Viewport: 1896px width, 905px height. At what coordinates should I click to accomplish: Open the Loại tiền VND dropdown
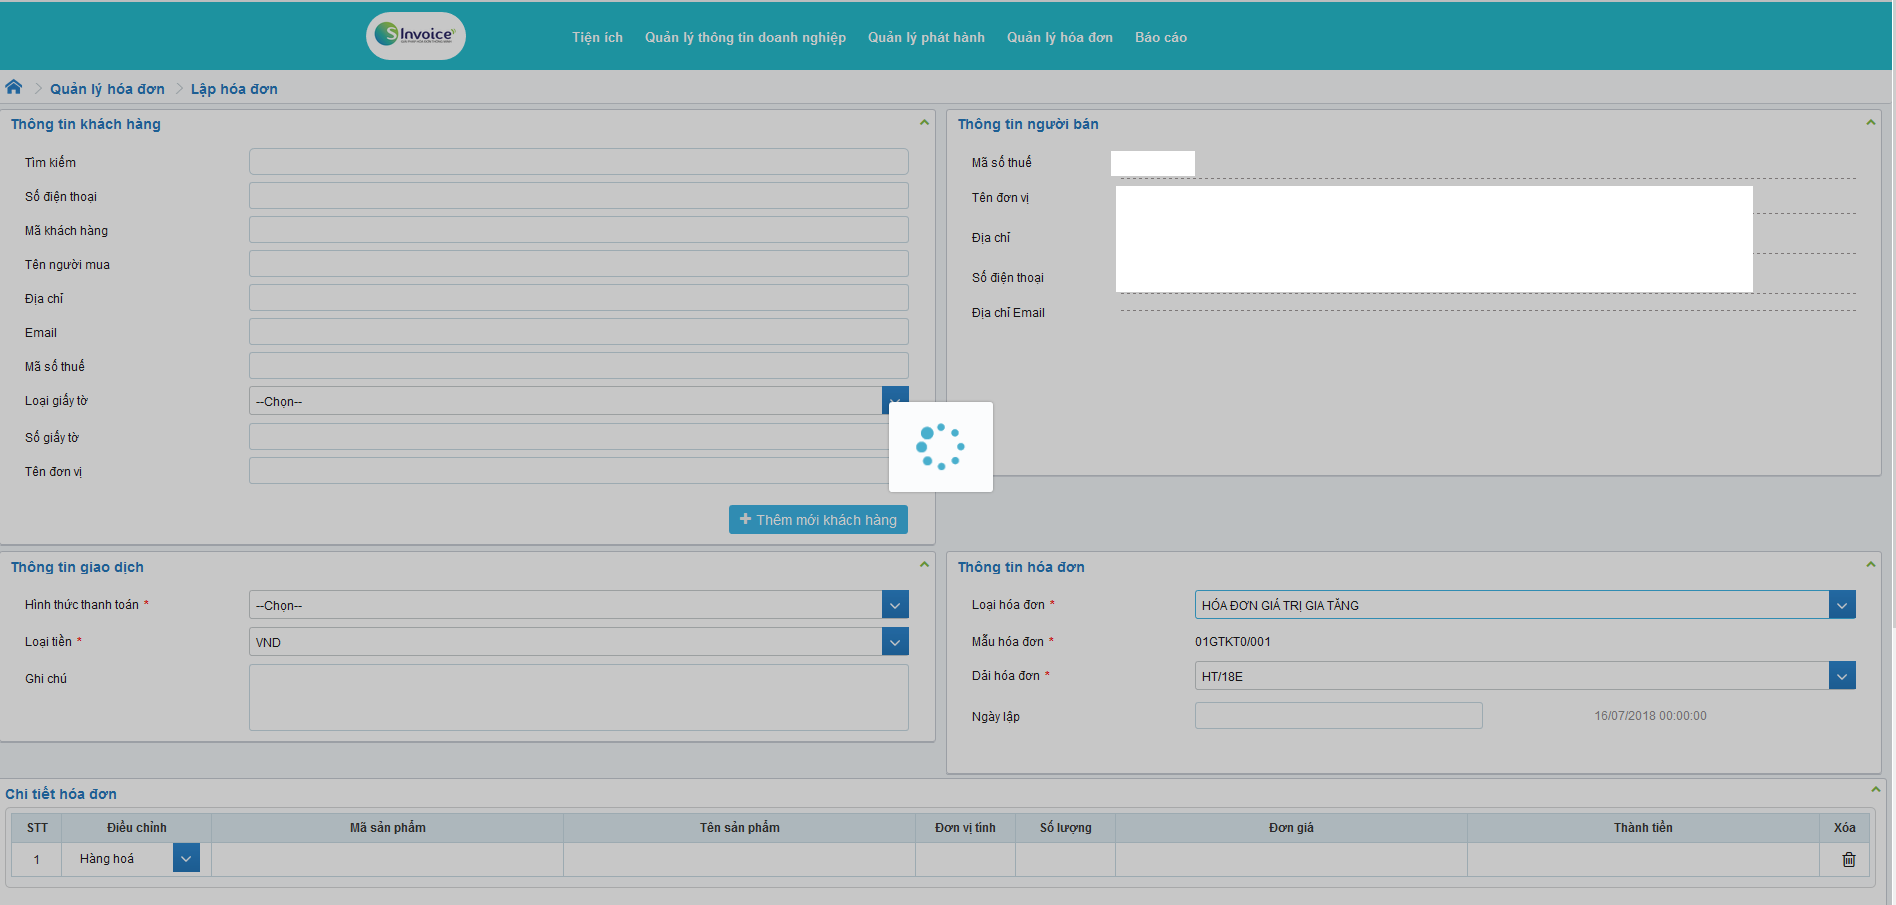[895, 642]
